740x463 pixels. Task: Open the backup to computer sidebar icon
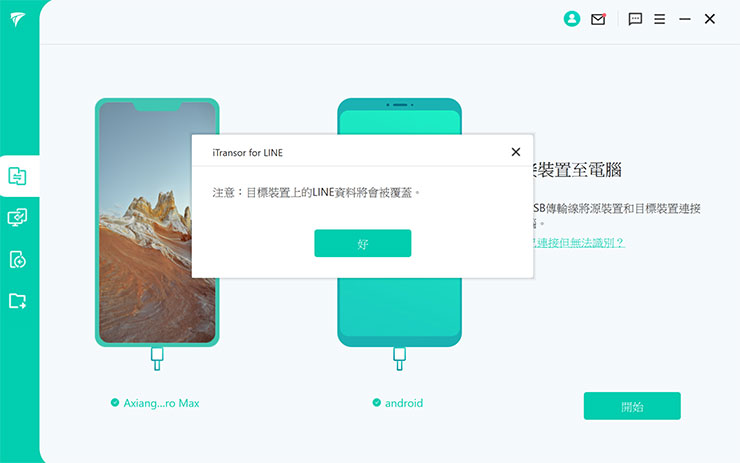coord(17,218)
